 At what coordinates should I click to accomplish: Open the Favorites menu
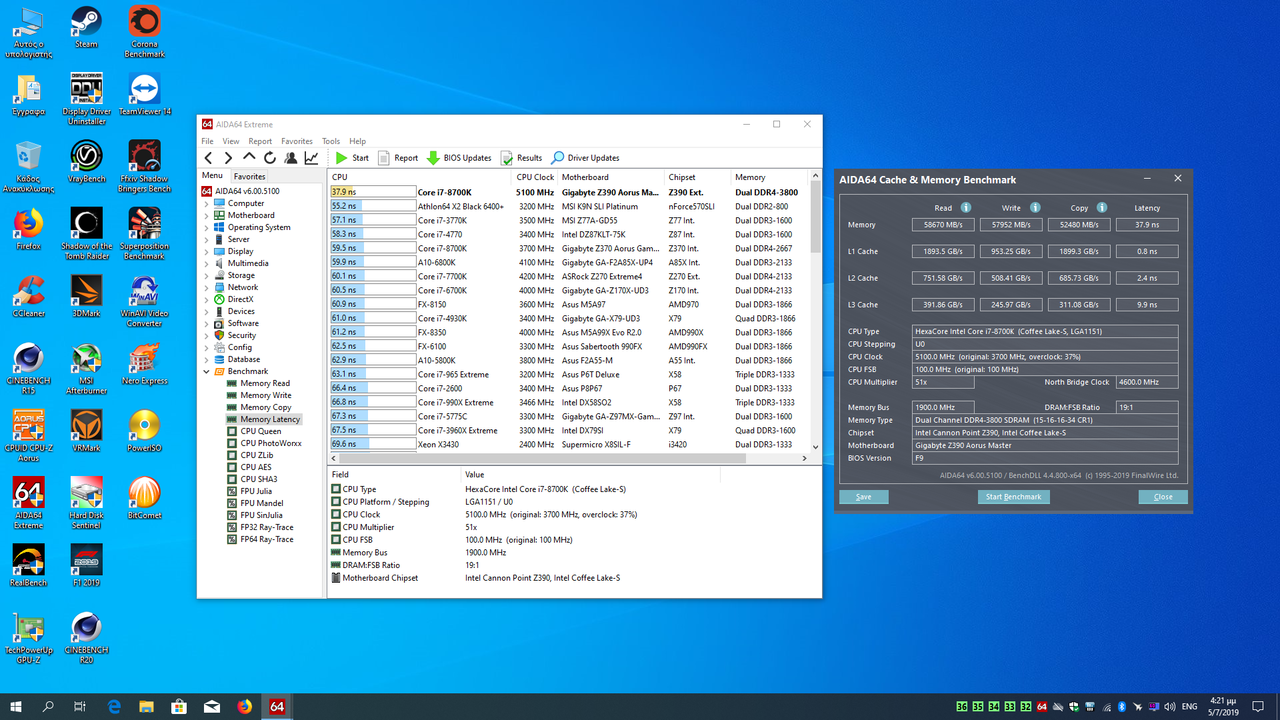tap(297, 141)
